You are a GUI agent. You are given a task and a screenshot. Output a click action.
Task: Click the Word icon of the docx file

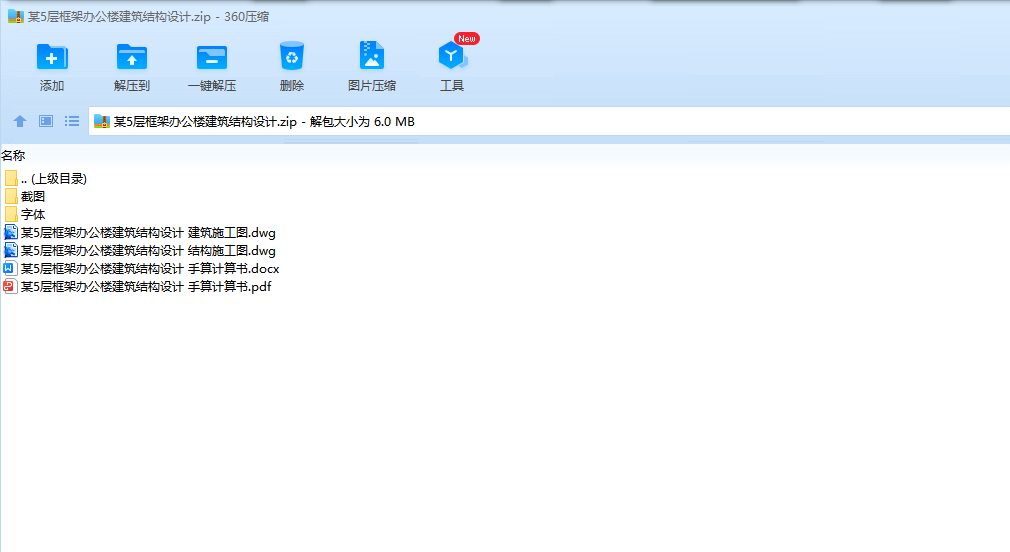[10, 269]
